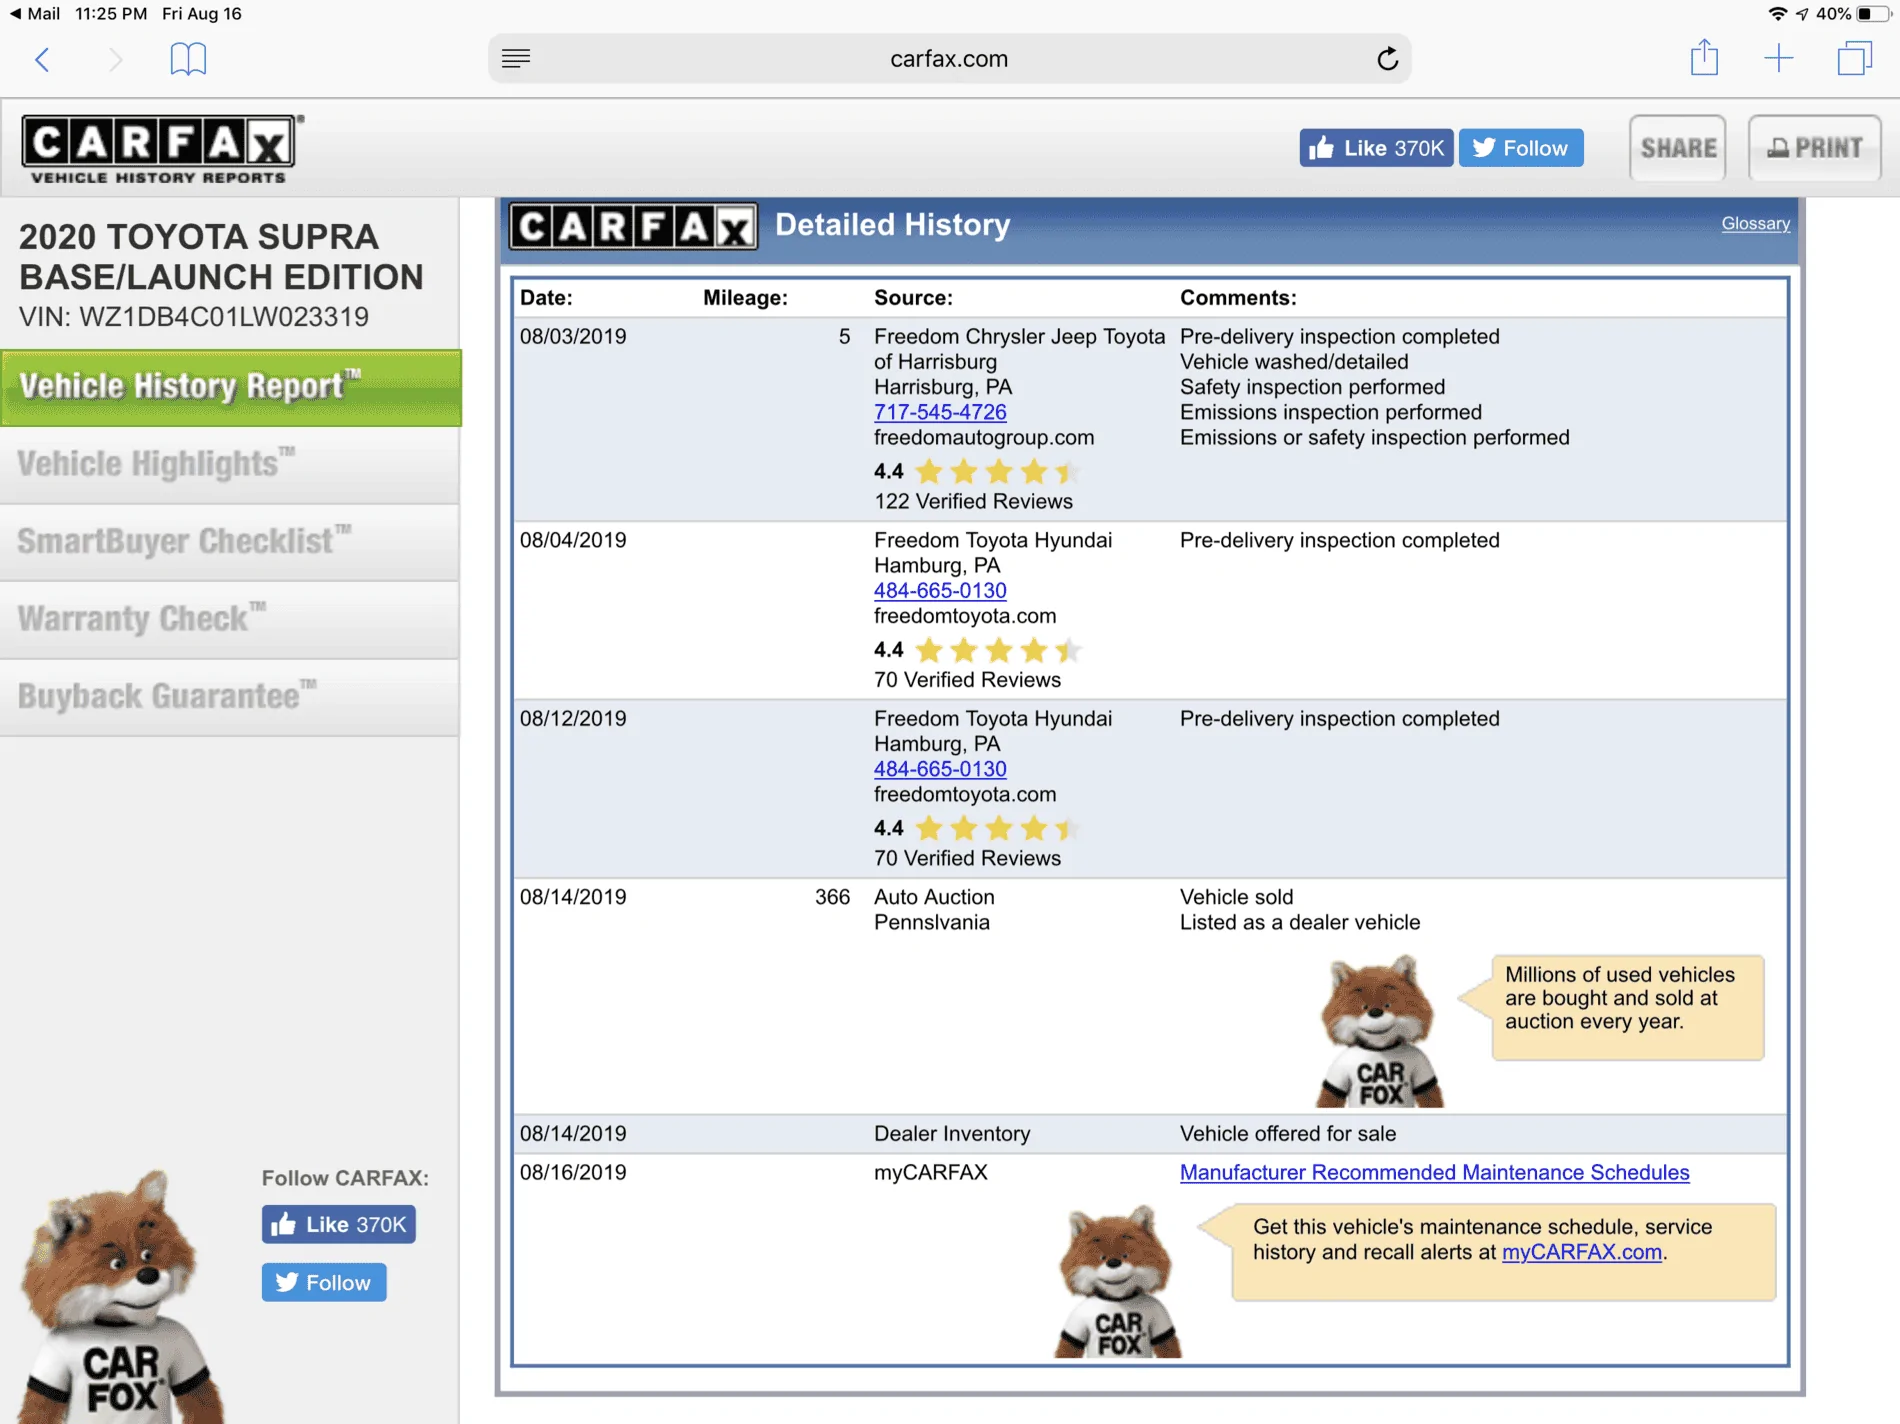Click the SHARE button
1900x1424 pixels.
coord(1678,148)
